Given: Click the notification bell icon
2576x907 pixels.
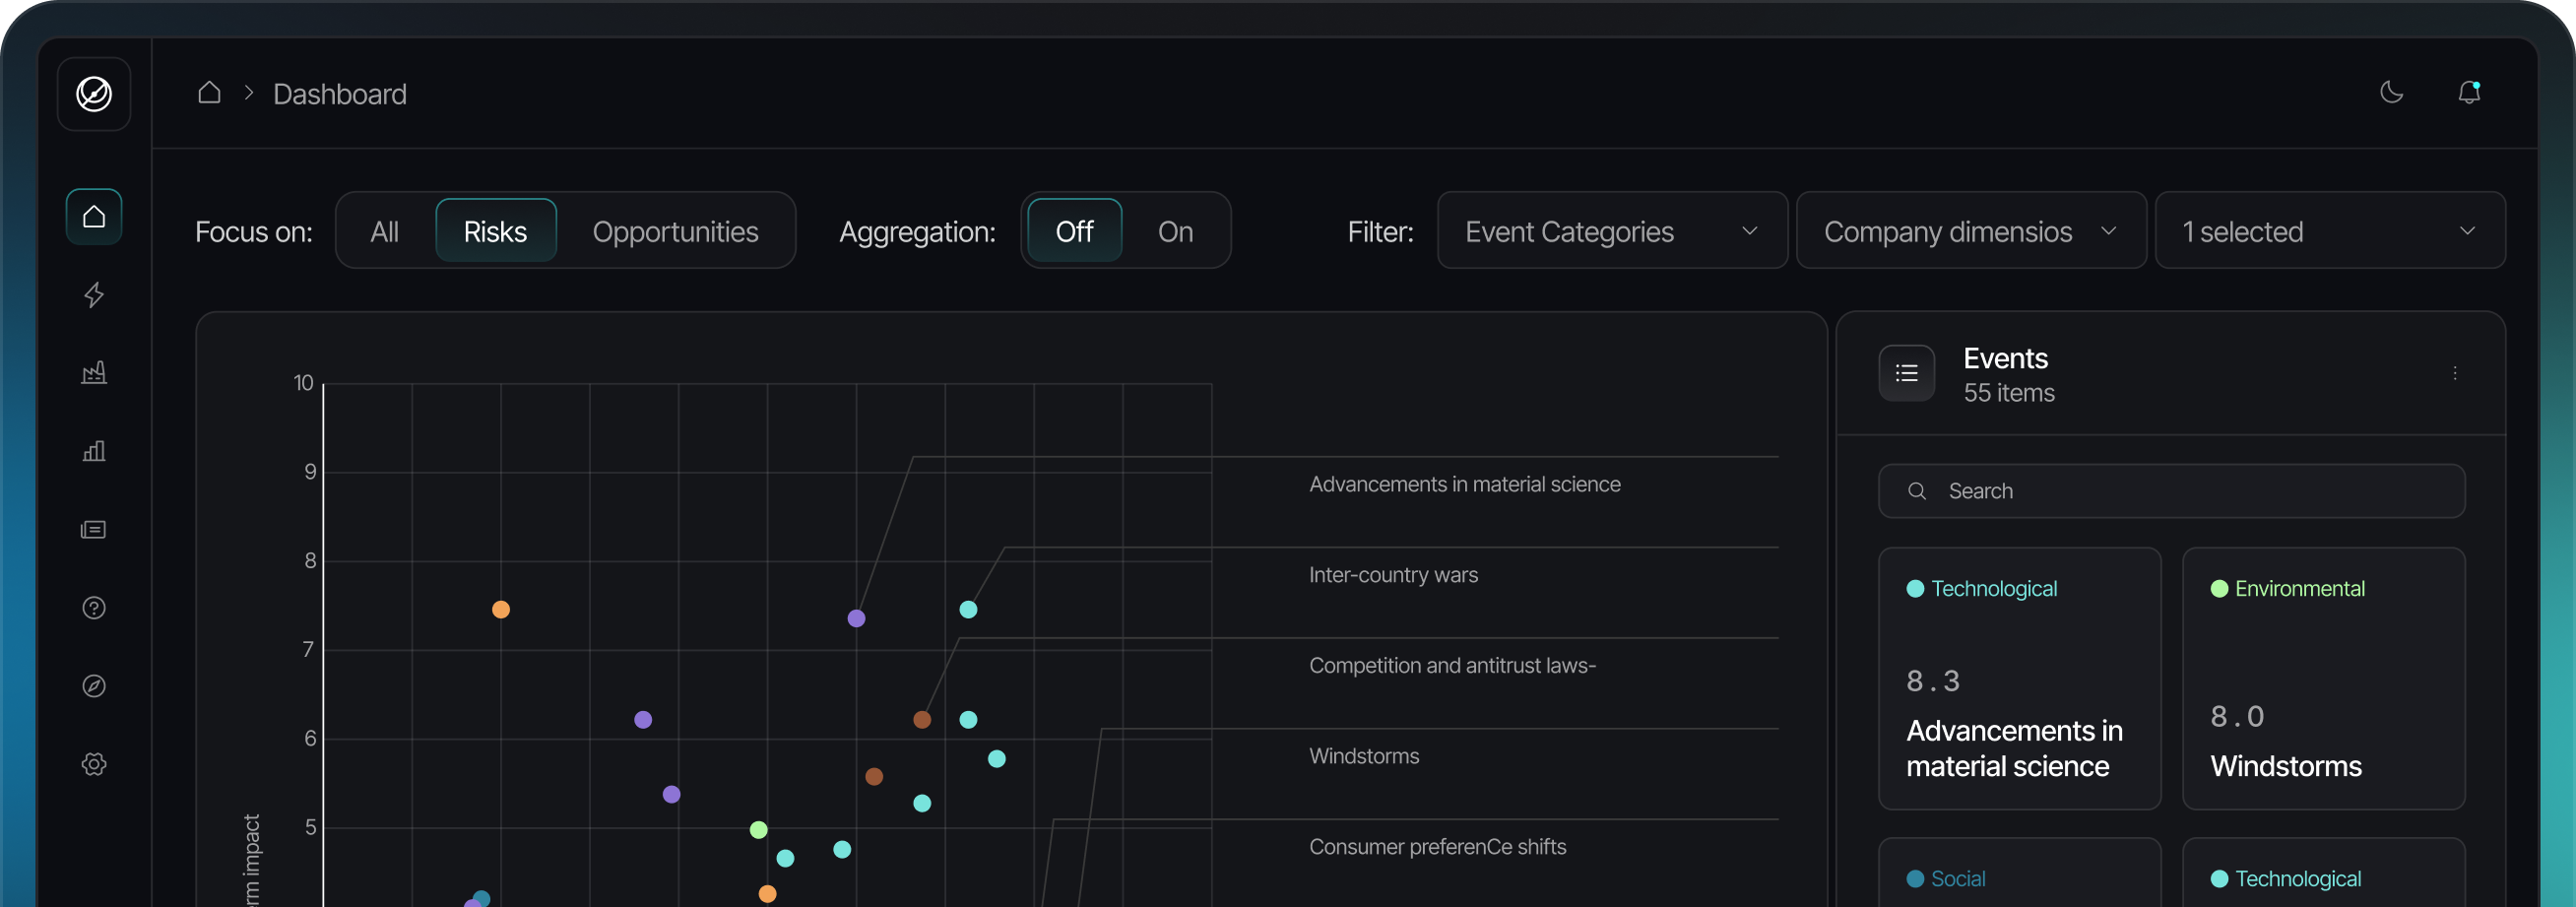Looking at the screenshot, I should click(2468, 93).
